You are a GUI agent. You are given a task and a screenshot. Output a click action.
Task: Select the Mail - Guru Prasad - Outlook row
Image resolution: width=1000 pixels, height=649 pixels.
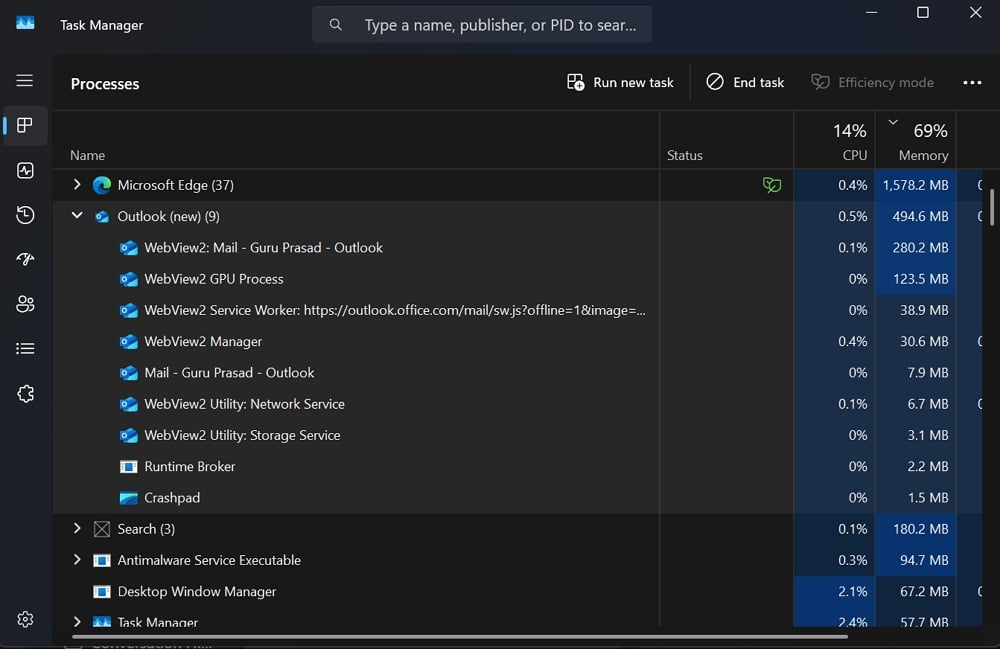pyautogui.click(x=517, y=372)
